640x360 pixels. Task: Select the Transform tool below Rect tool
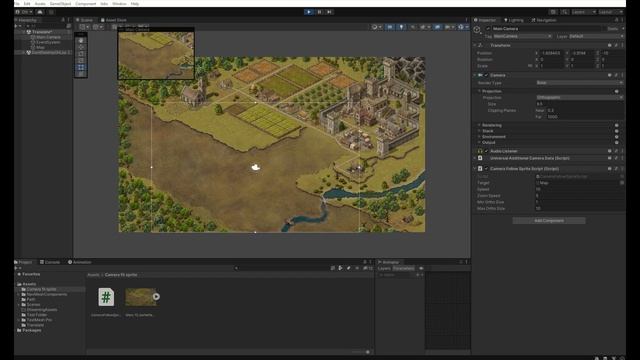coord(81,74)
